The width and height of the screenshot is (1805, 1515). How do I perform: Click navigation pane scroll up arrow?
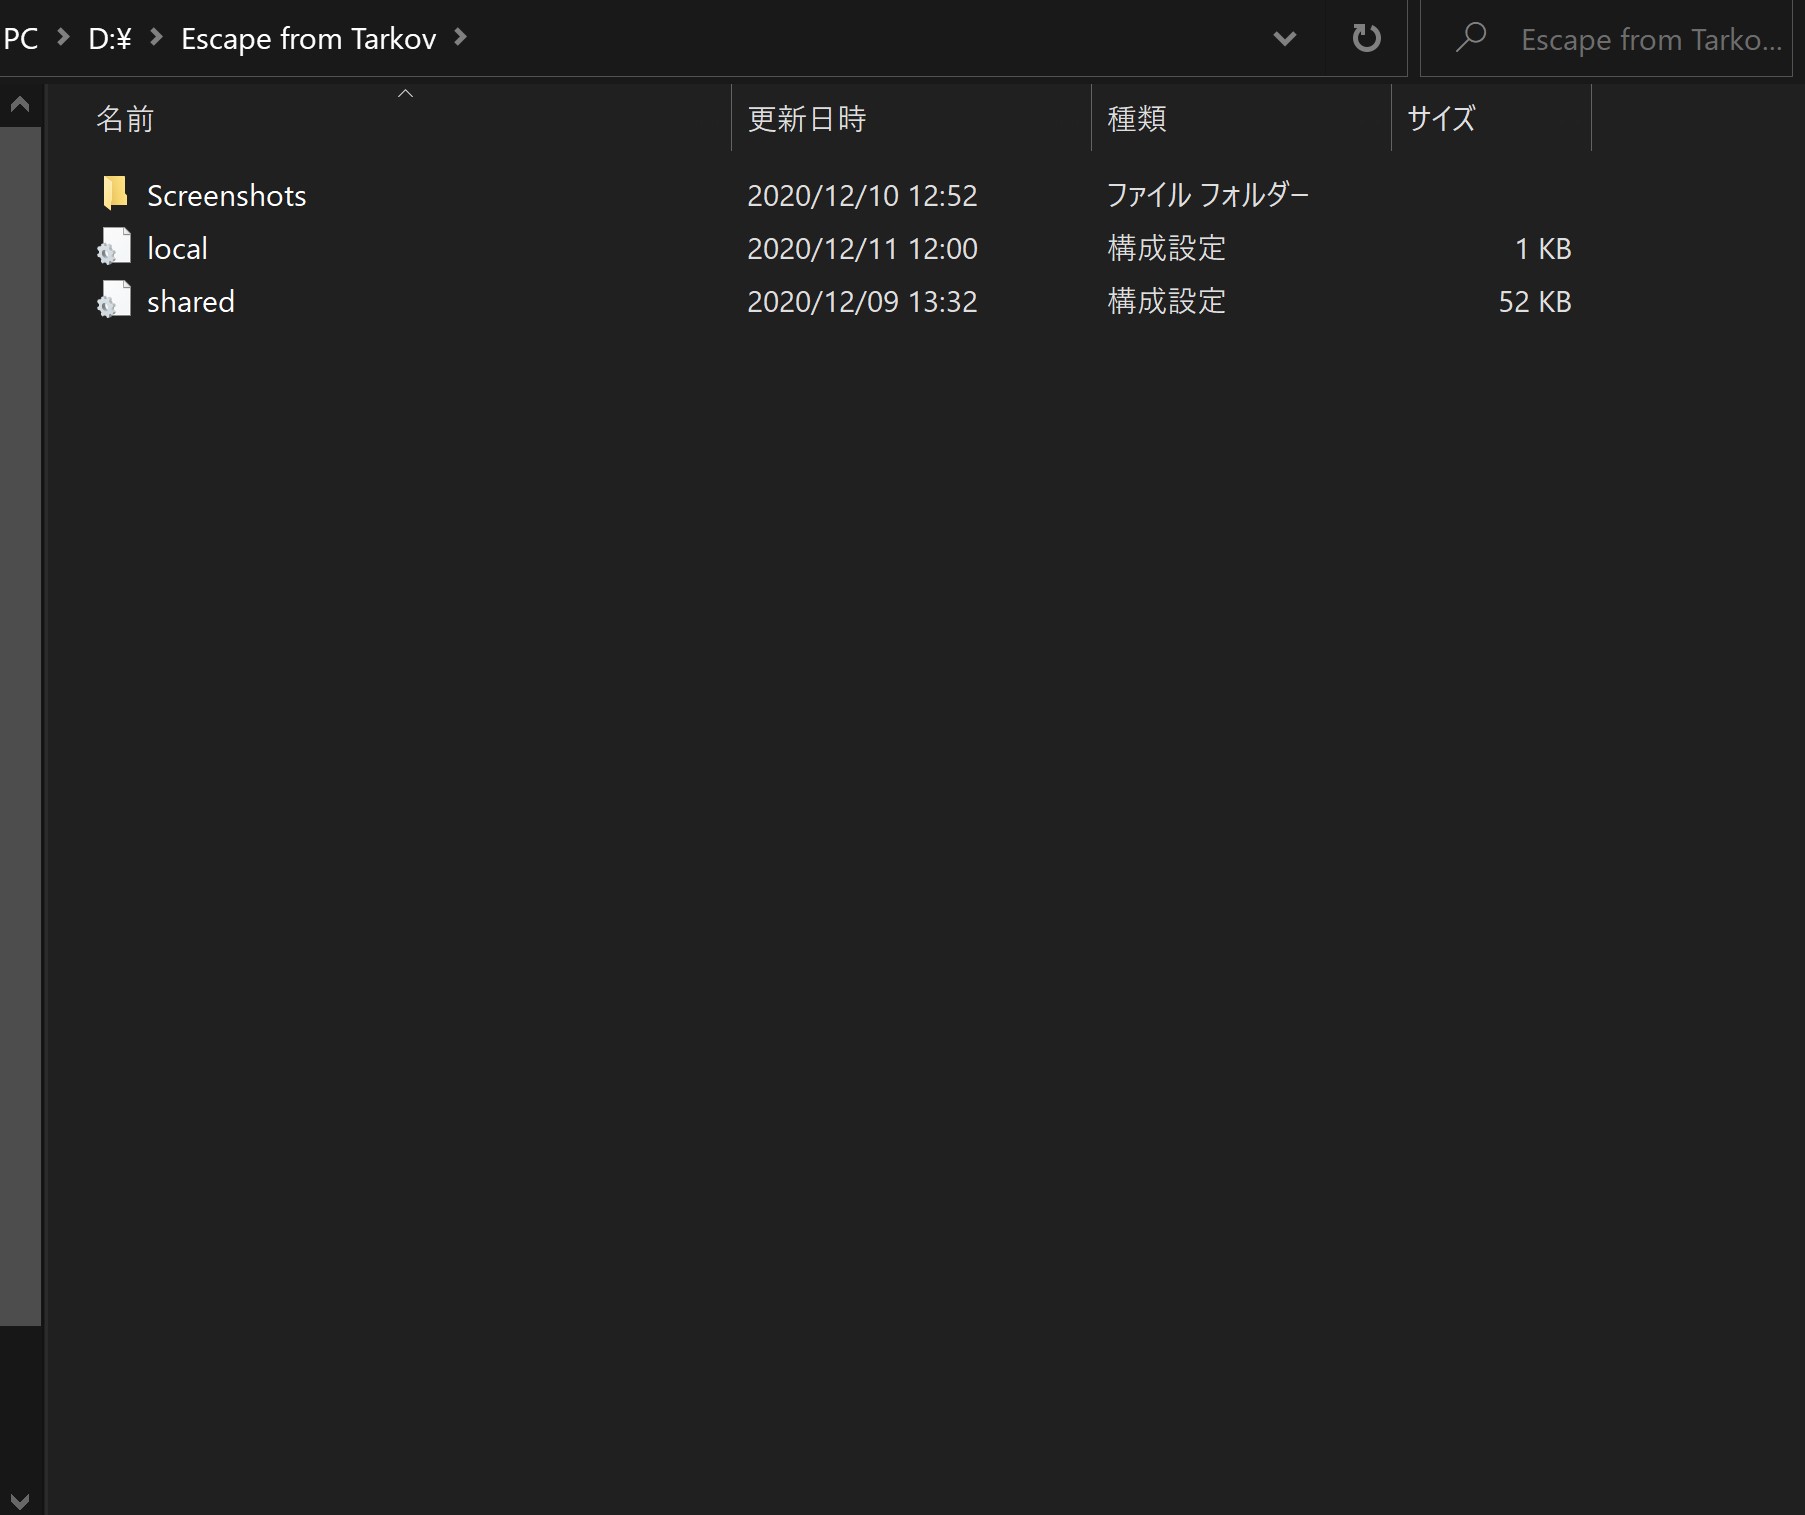click(20, 104)
